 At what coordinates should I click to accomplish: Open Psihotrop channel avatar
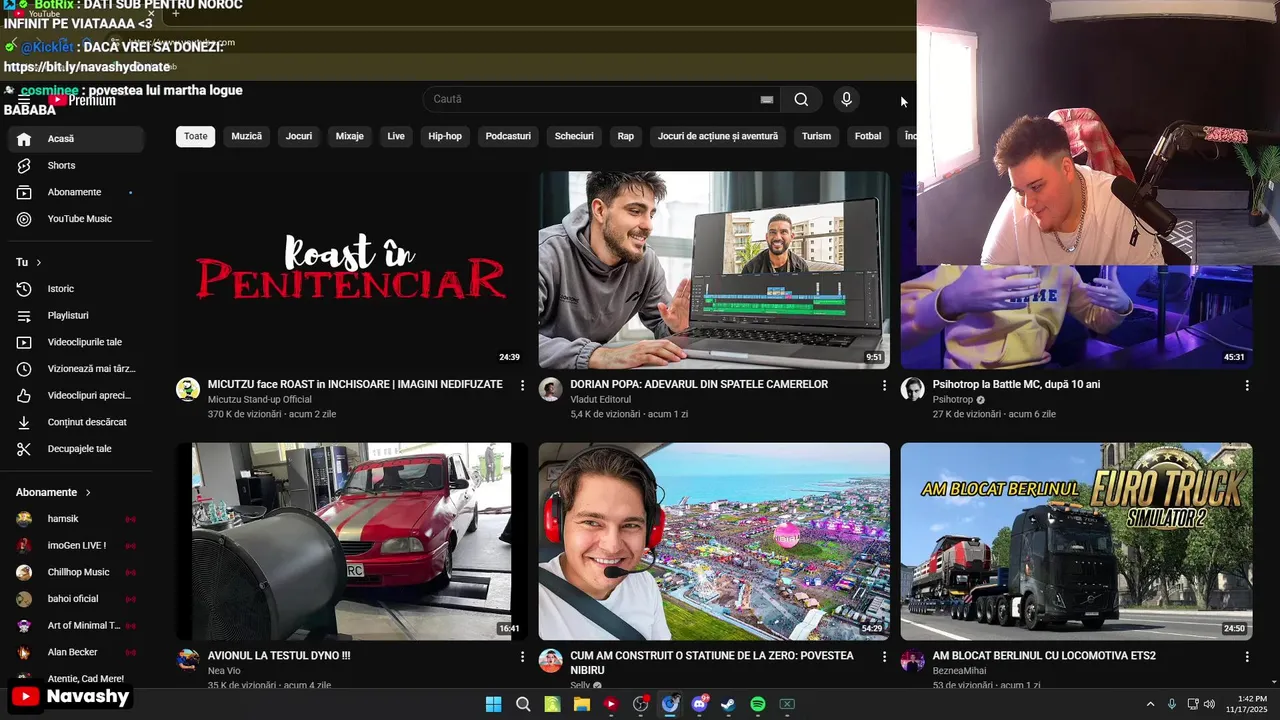(913, 390)
